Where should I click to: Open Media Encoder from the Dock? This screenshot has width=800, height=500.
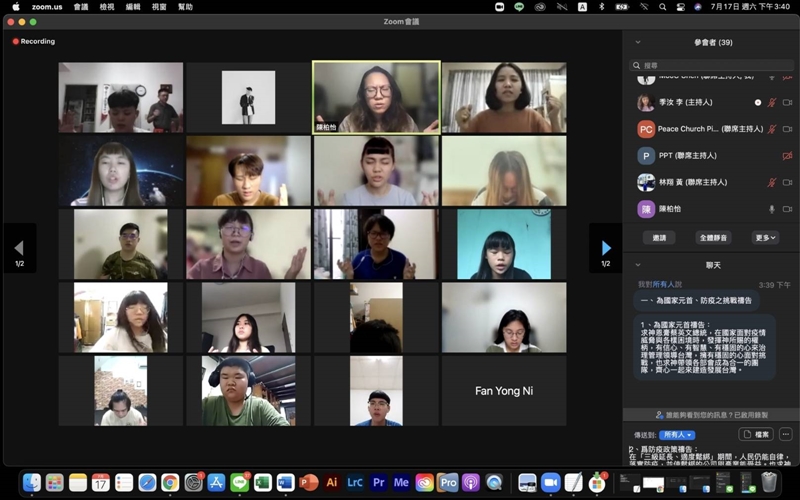tap(401, 482)
